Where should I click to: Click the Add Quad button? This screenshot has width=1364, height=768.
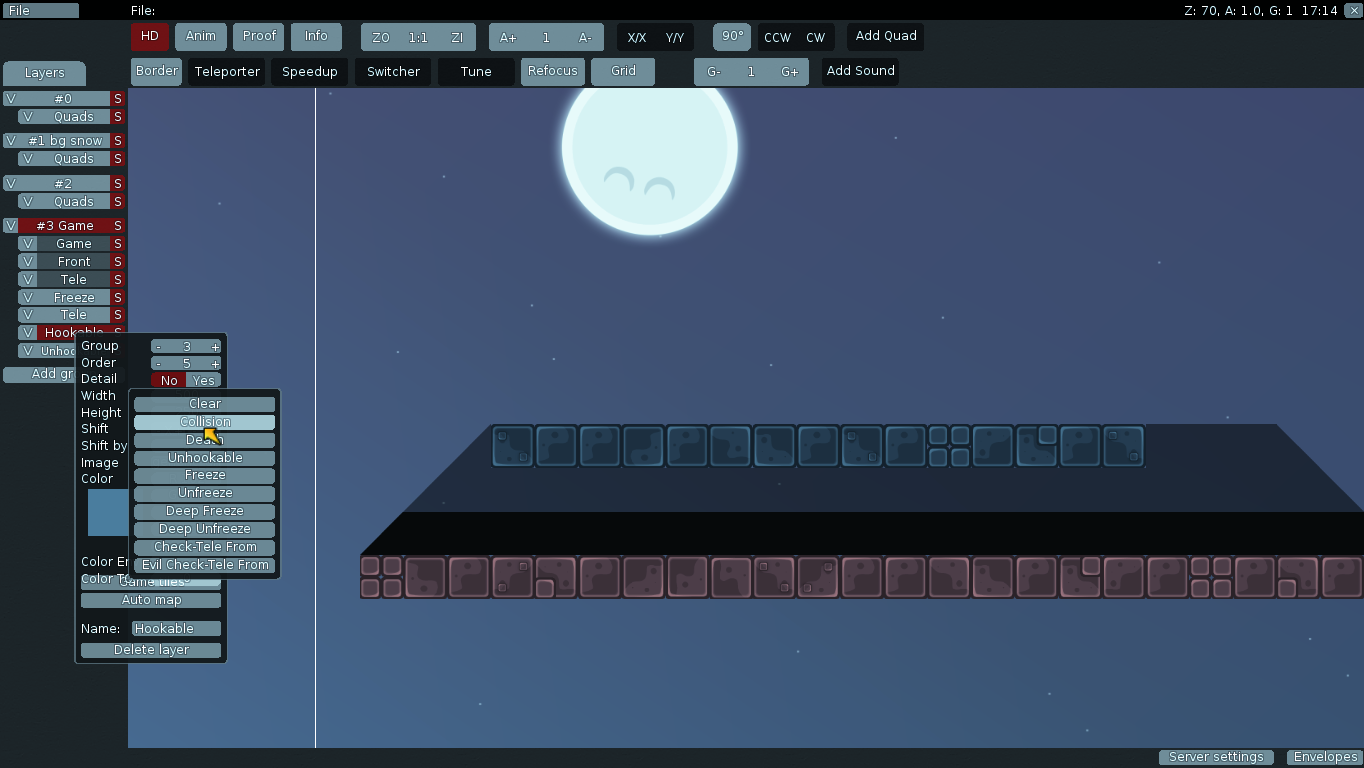pos(885,36)
